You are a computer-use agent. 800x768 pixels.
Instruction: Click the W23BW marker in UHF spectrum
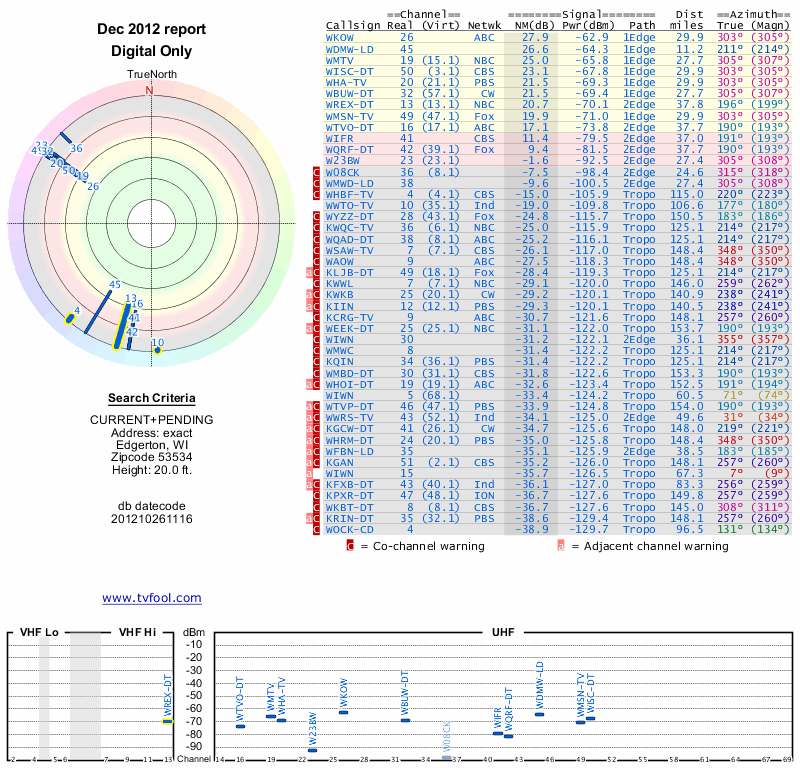point(313,749)
